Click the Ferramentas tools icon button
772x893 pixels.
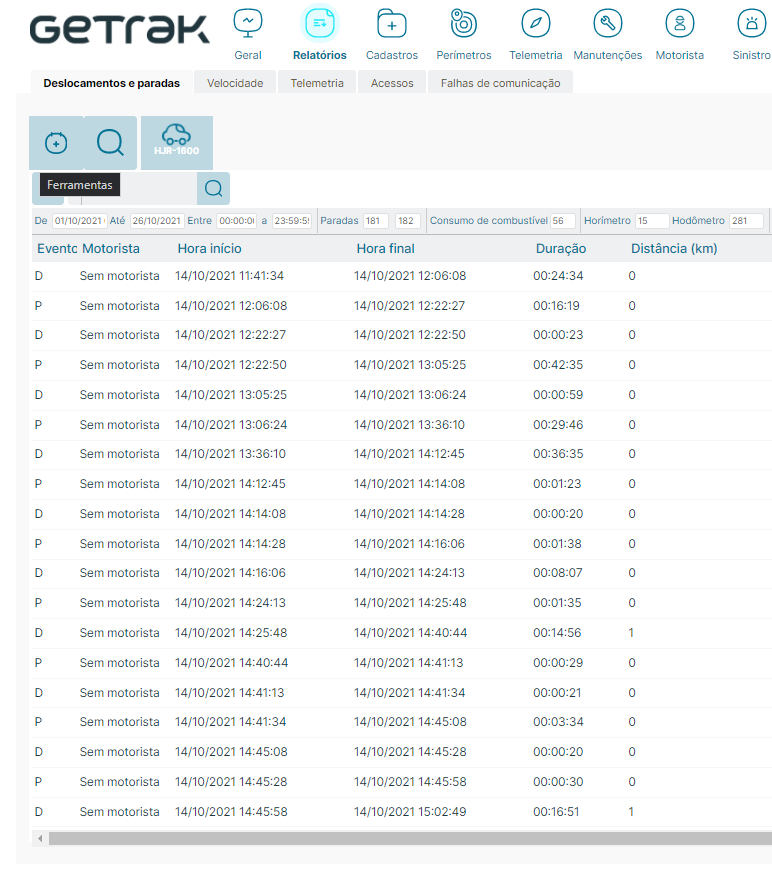coord(56,143)
